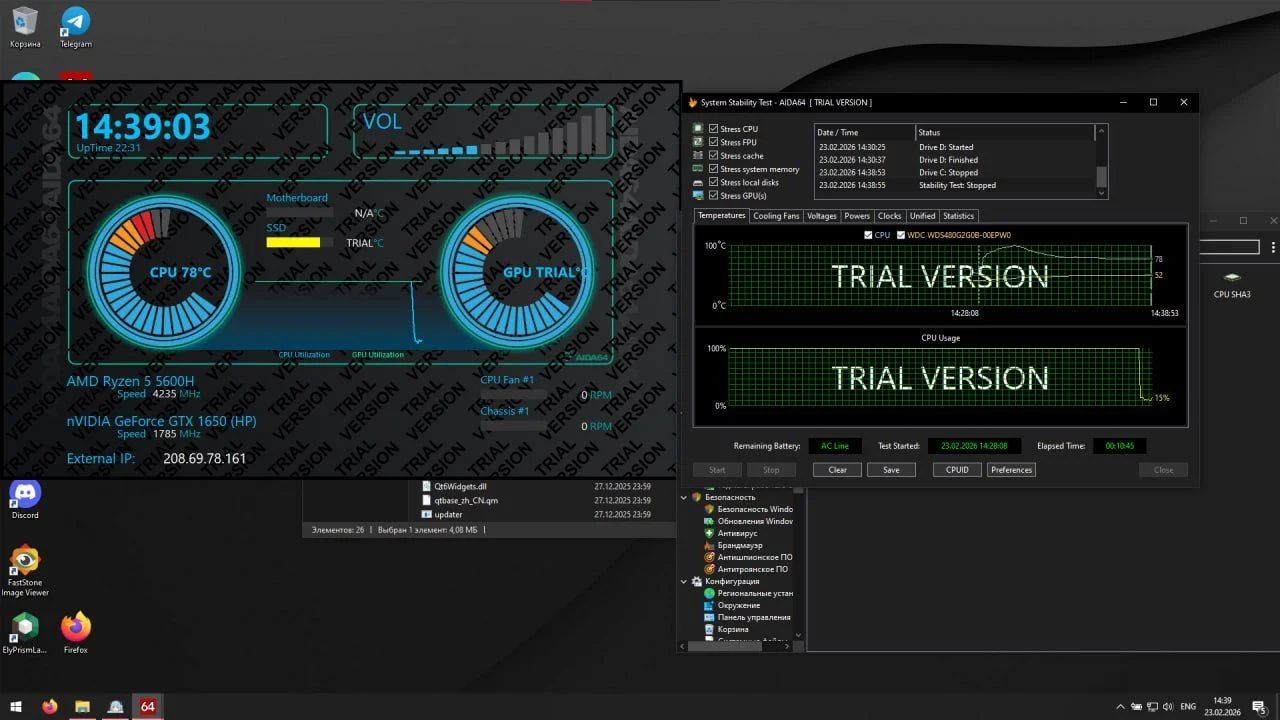Open the Preferences dialog

[x=1011, y=470]
